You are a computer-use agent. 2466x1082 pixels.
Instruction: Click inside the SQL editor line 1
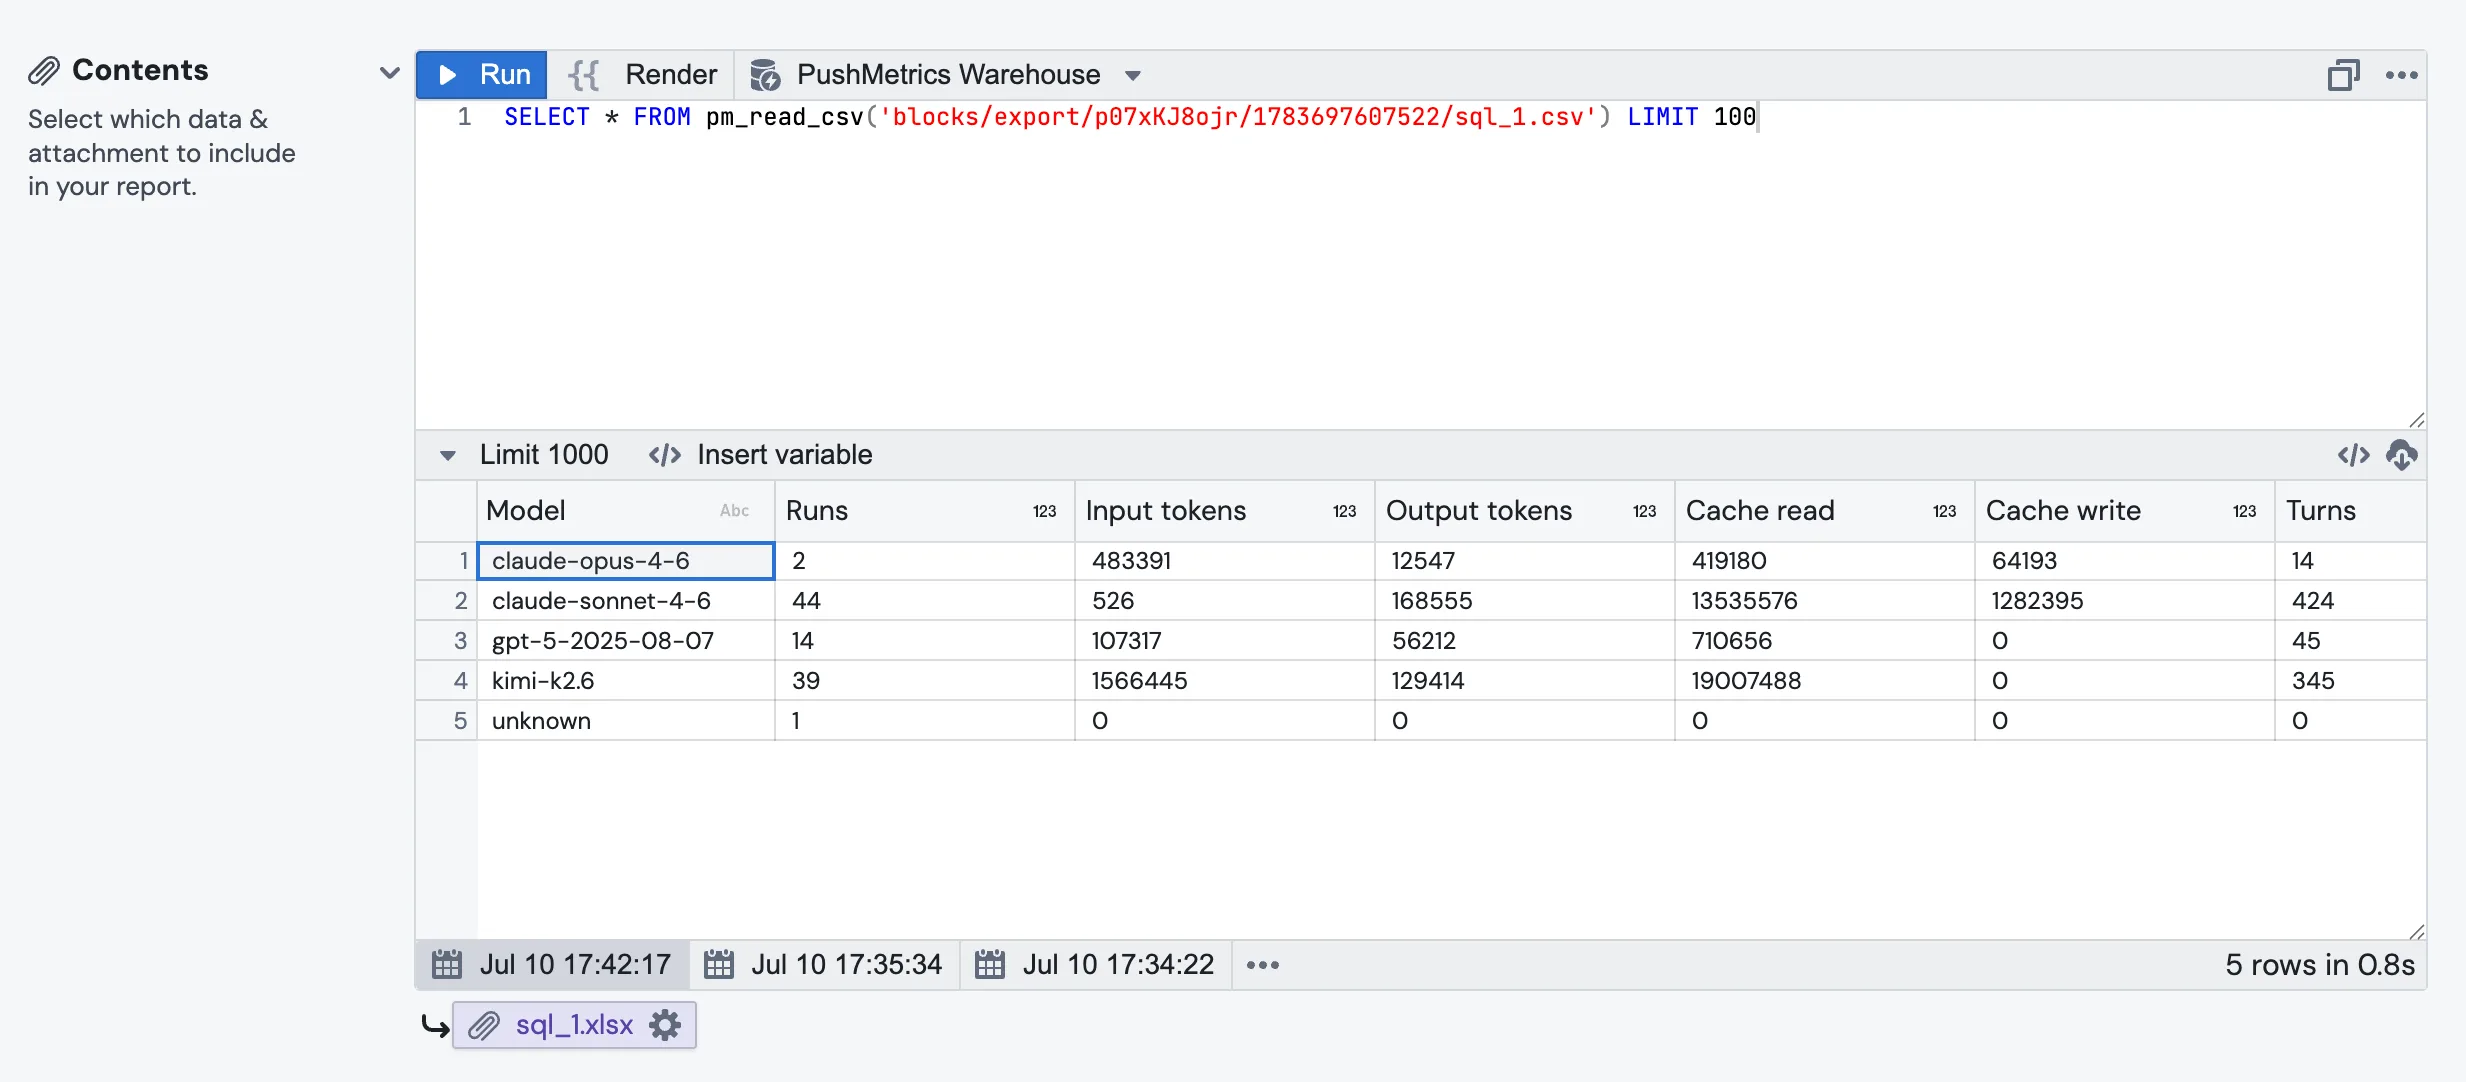(1130, 117)
